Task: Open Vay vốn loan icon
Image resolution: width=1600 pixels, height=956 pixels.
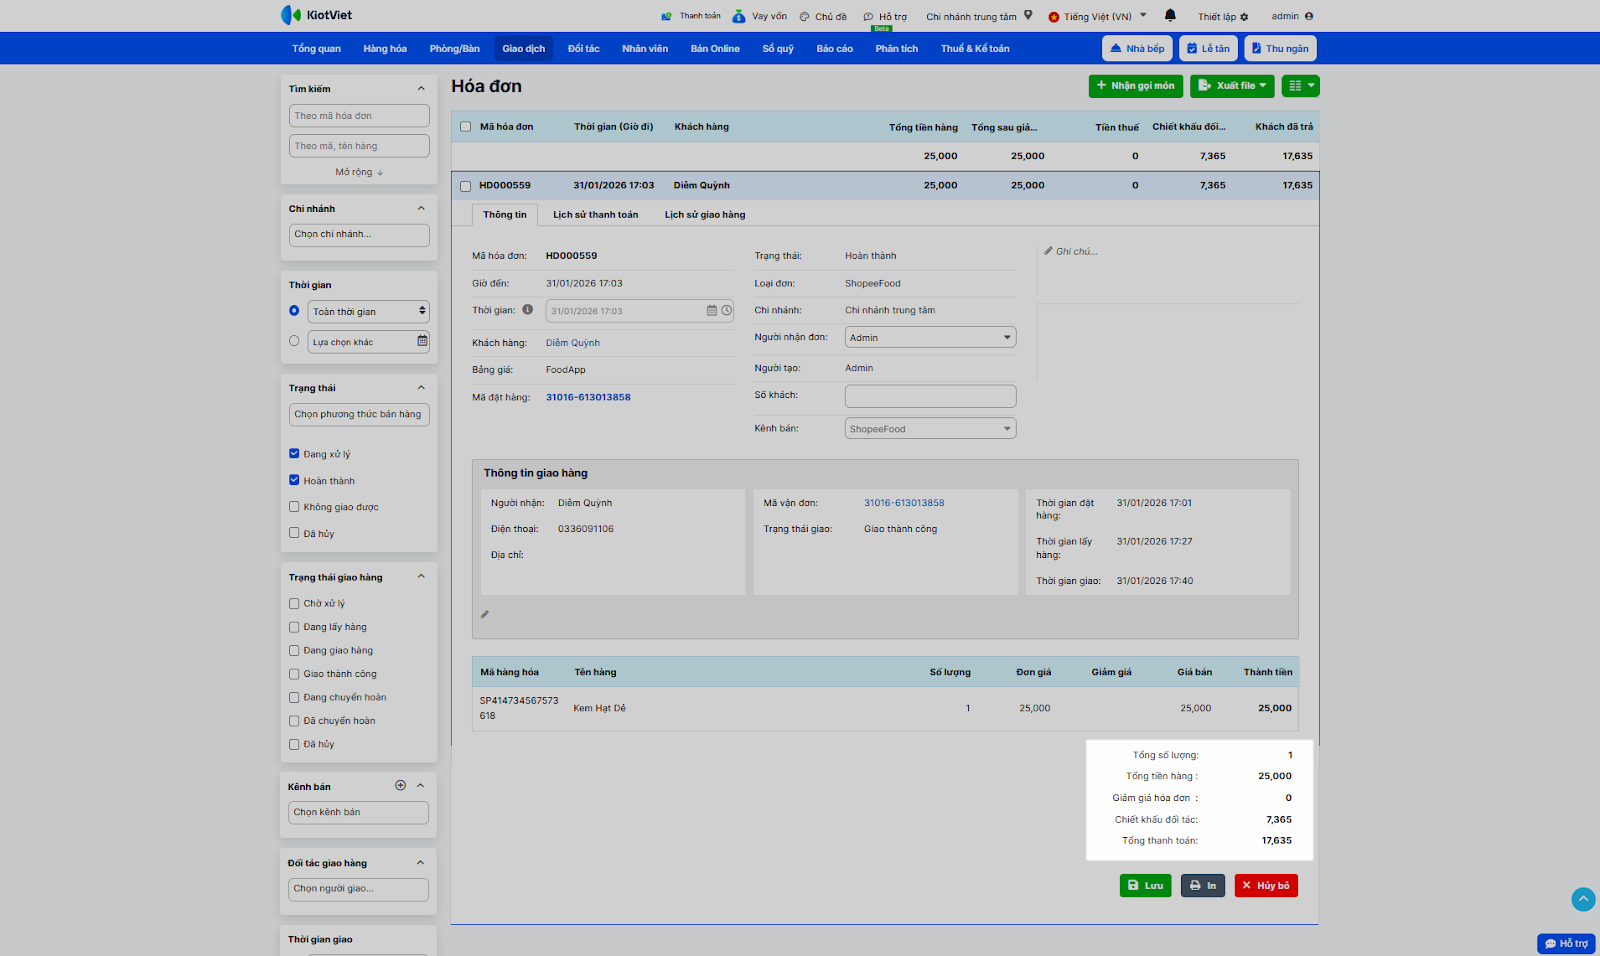Action: click(739, 16)
